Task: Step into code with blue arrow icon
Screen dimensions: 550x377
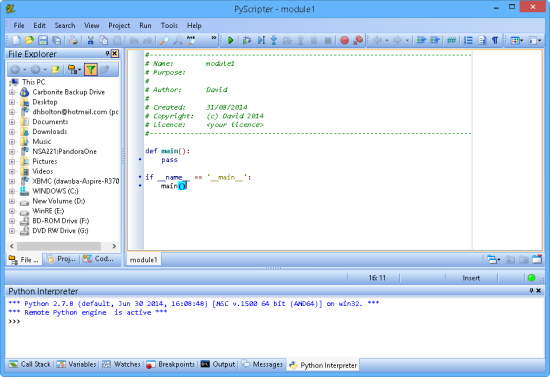Action: pos(274,41)
